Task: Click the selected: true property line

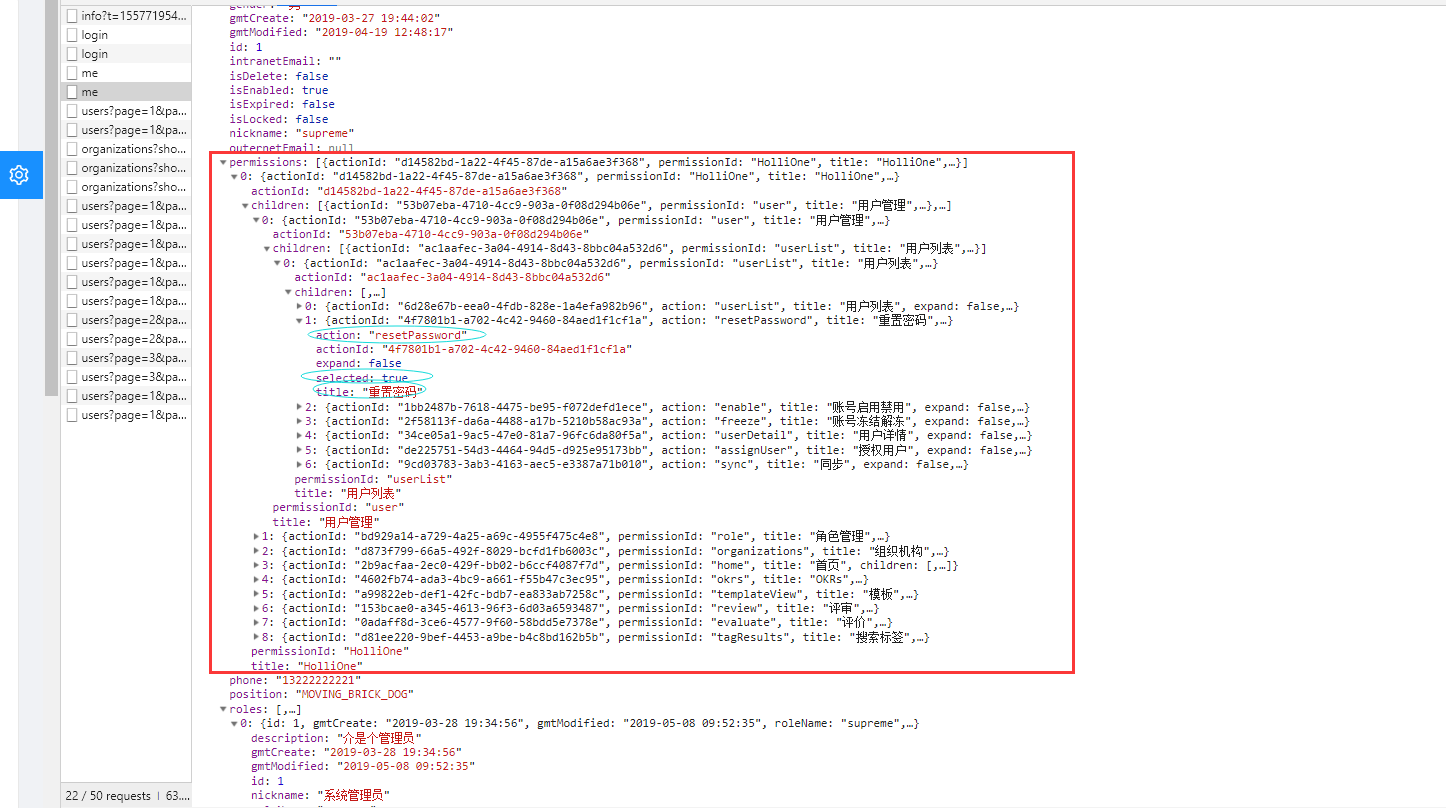Action: coord(361,378)
